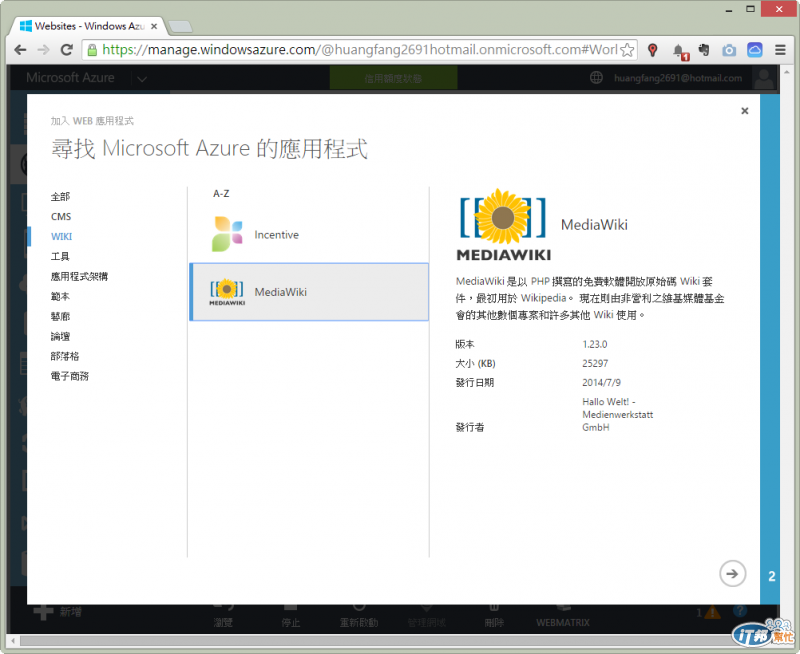Open a new browser tab
Image resolution: width=800 pixels, height=654 pixels.
pyautogui.click(x=180, y=26)
